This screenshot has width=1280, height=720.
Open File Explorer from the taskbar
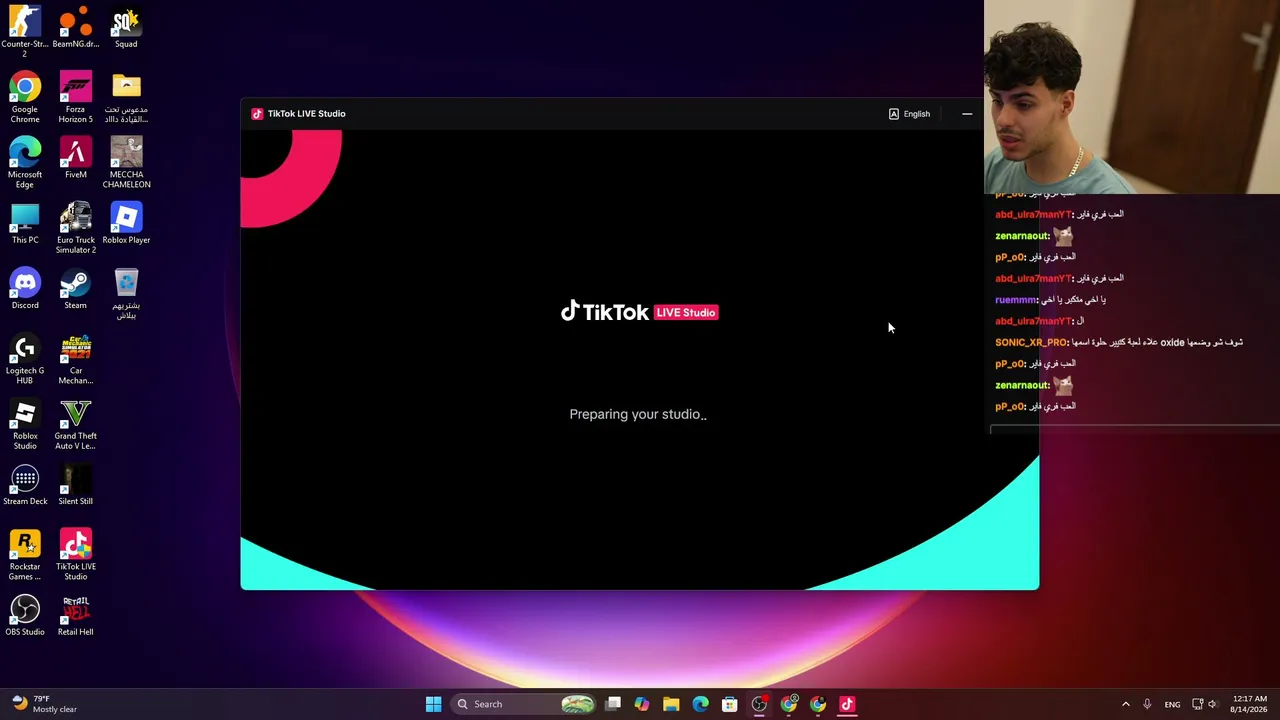click(x=671, y=704)
